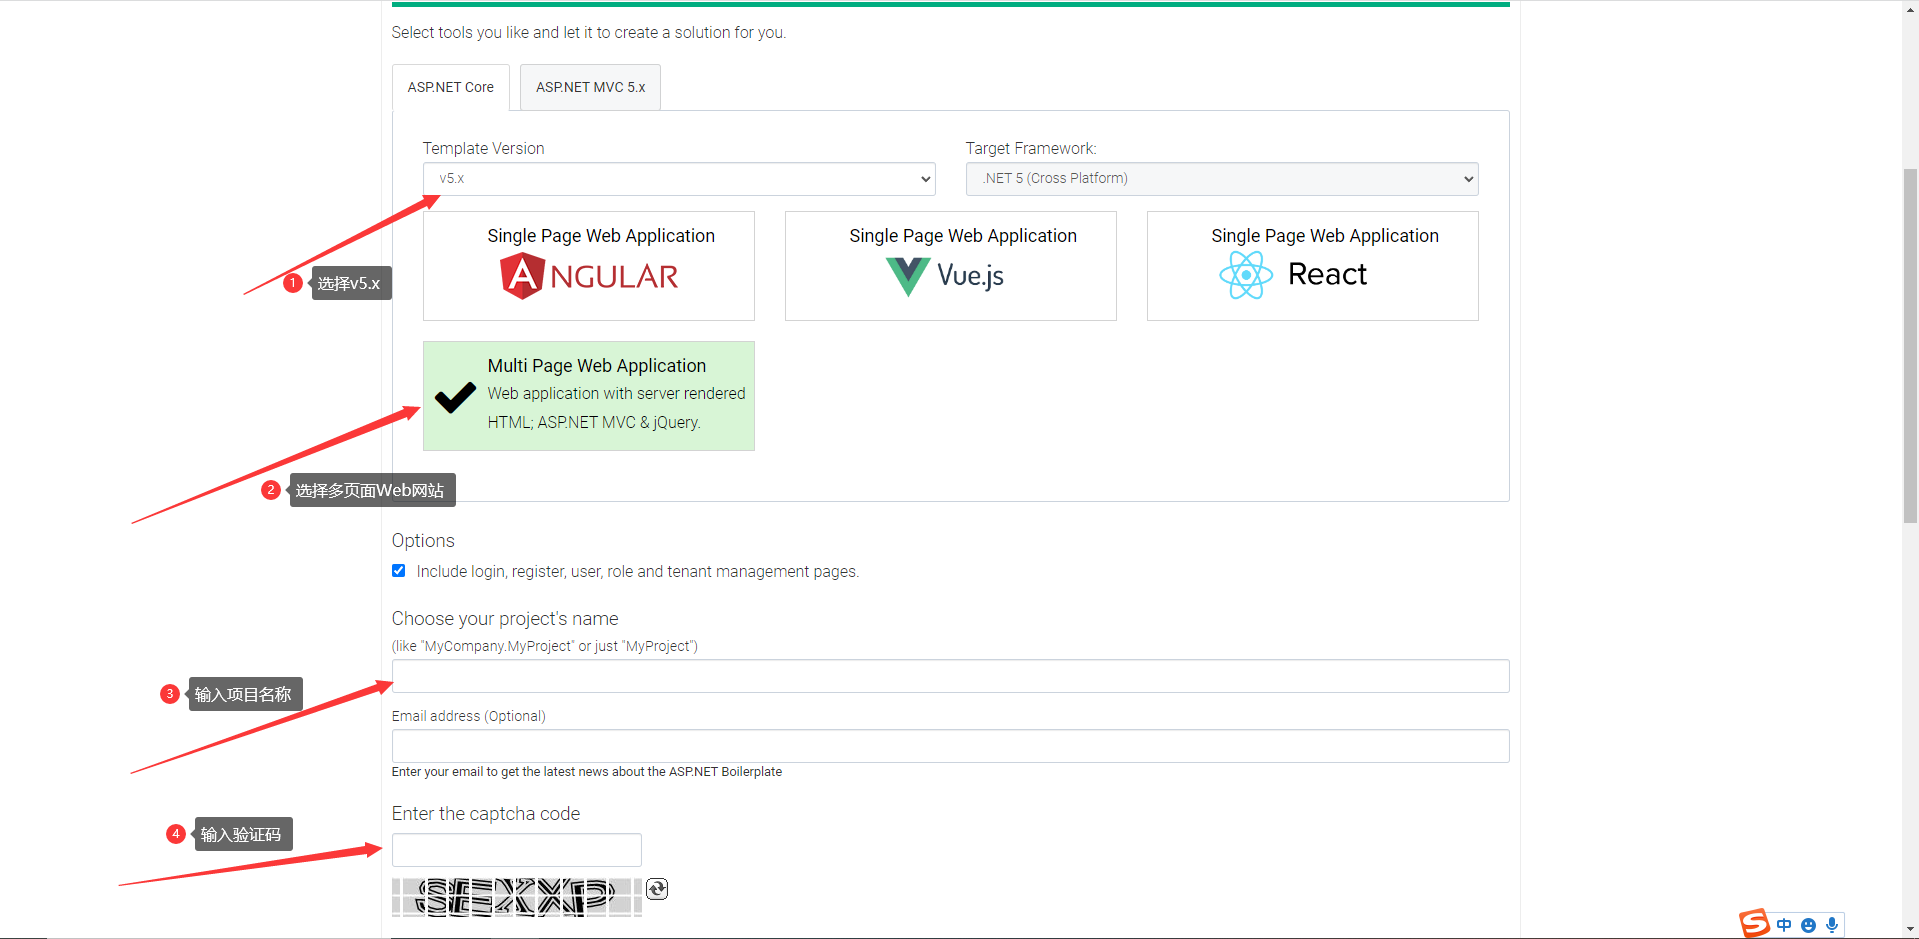The height and width of the screenshot is (939, 1919).
Task: Focus the email address input field
Action: click(950, 746)
